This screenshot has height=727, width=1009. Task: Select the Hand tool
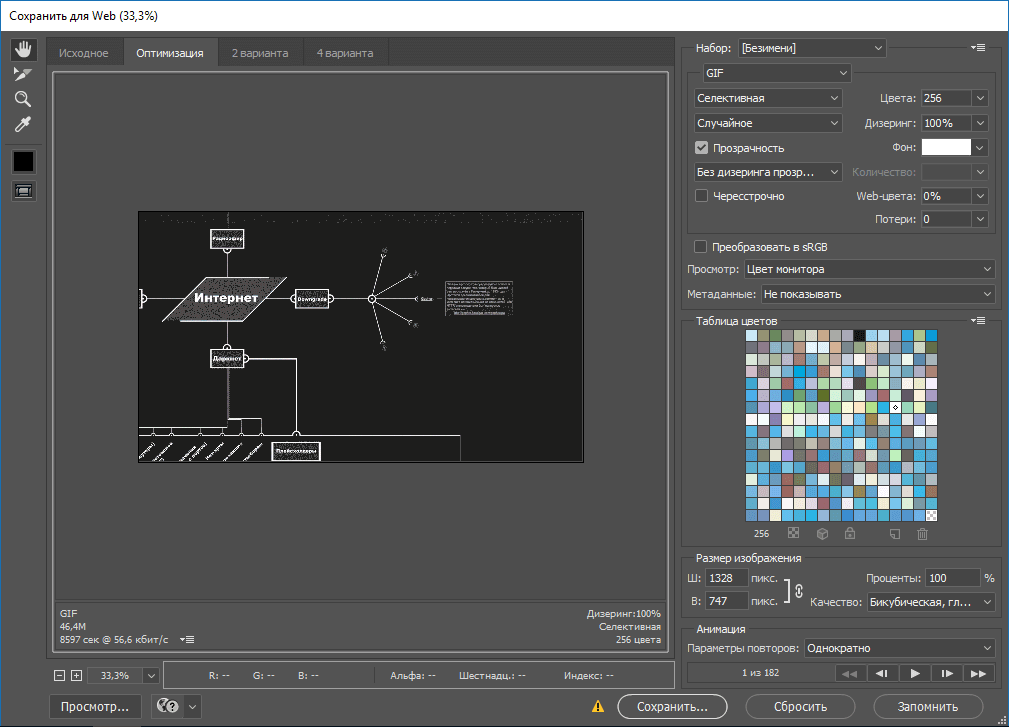pos(24,50)
